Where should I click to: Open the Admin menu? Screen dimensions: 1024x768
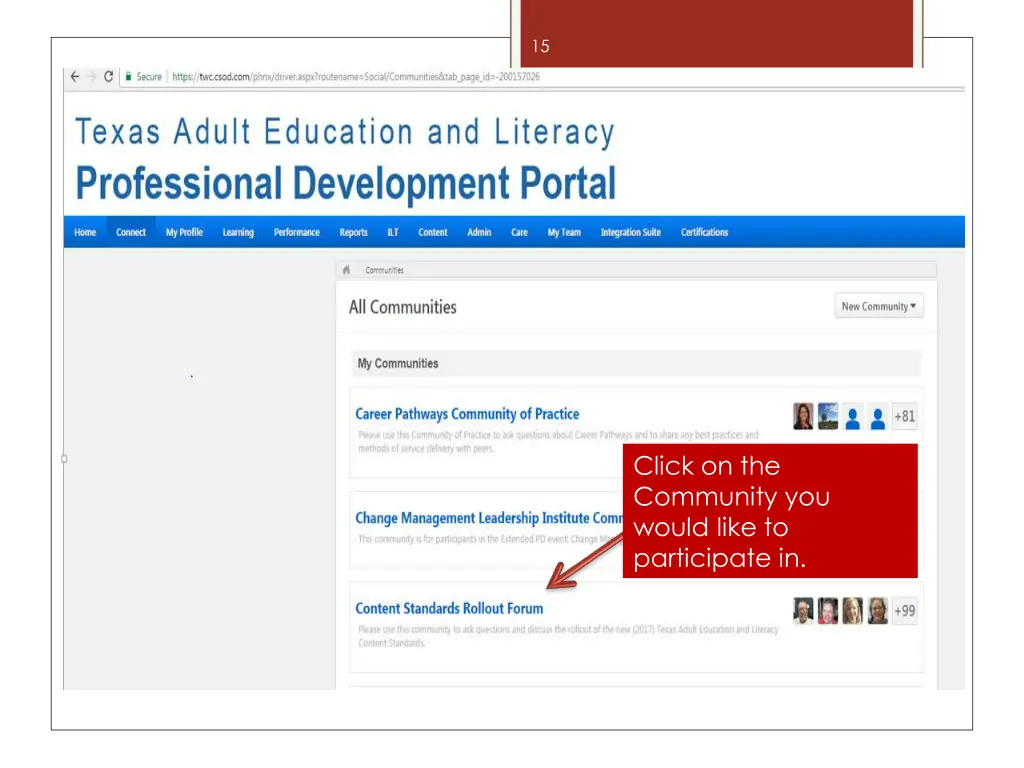(479, 232)
